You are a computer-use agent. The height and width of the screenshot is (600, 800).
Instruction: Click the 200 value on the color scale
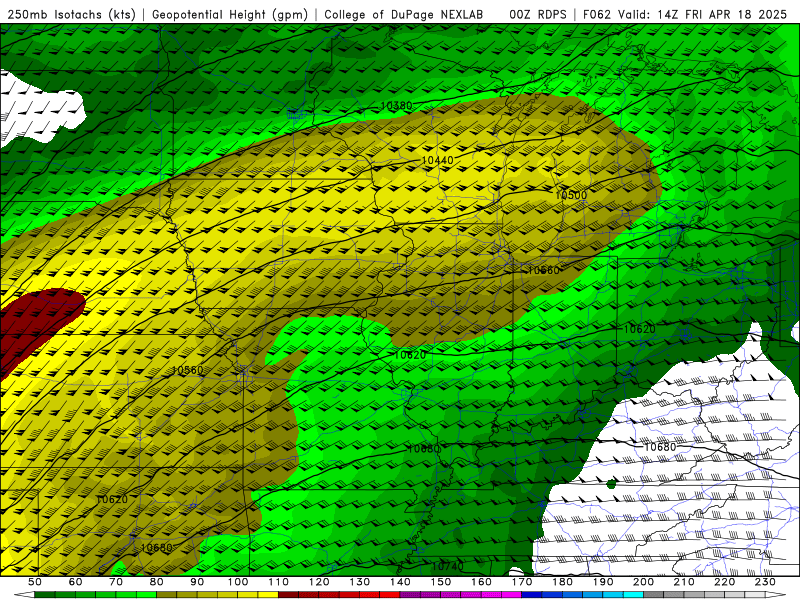(x=643, y=582)
